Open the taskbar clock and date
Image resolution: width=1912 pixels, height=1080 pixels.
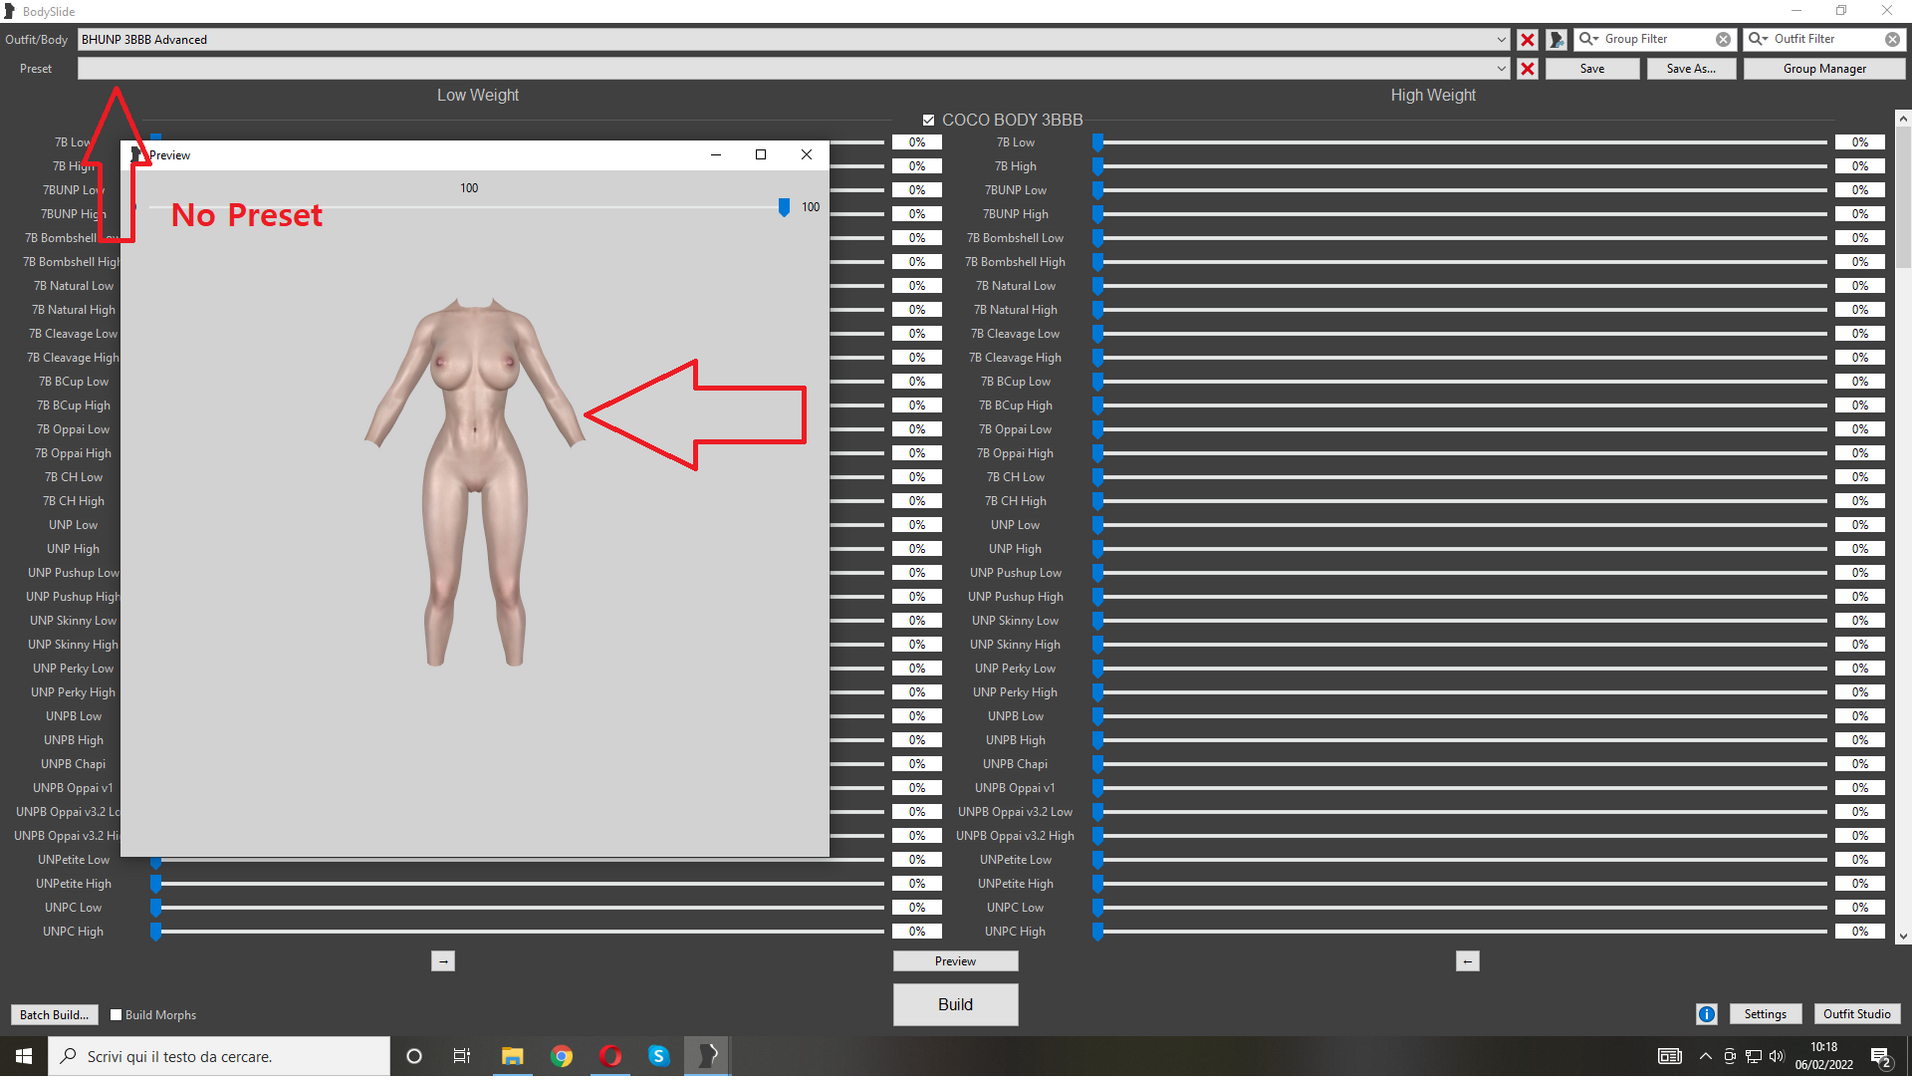1823,1056
